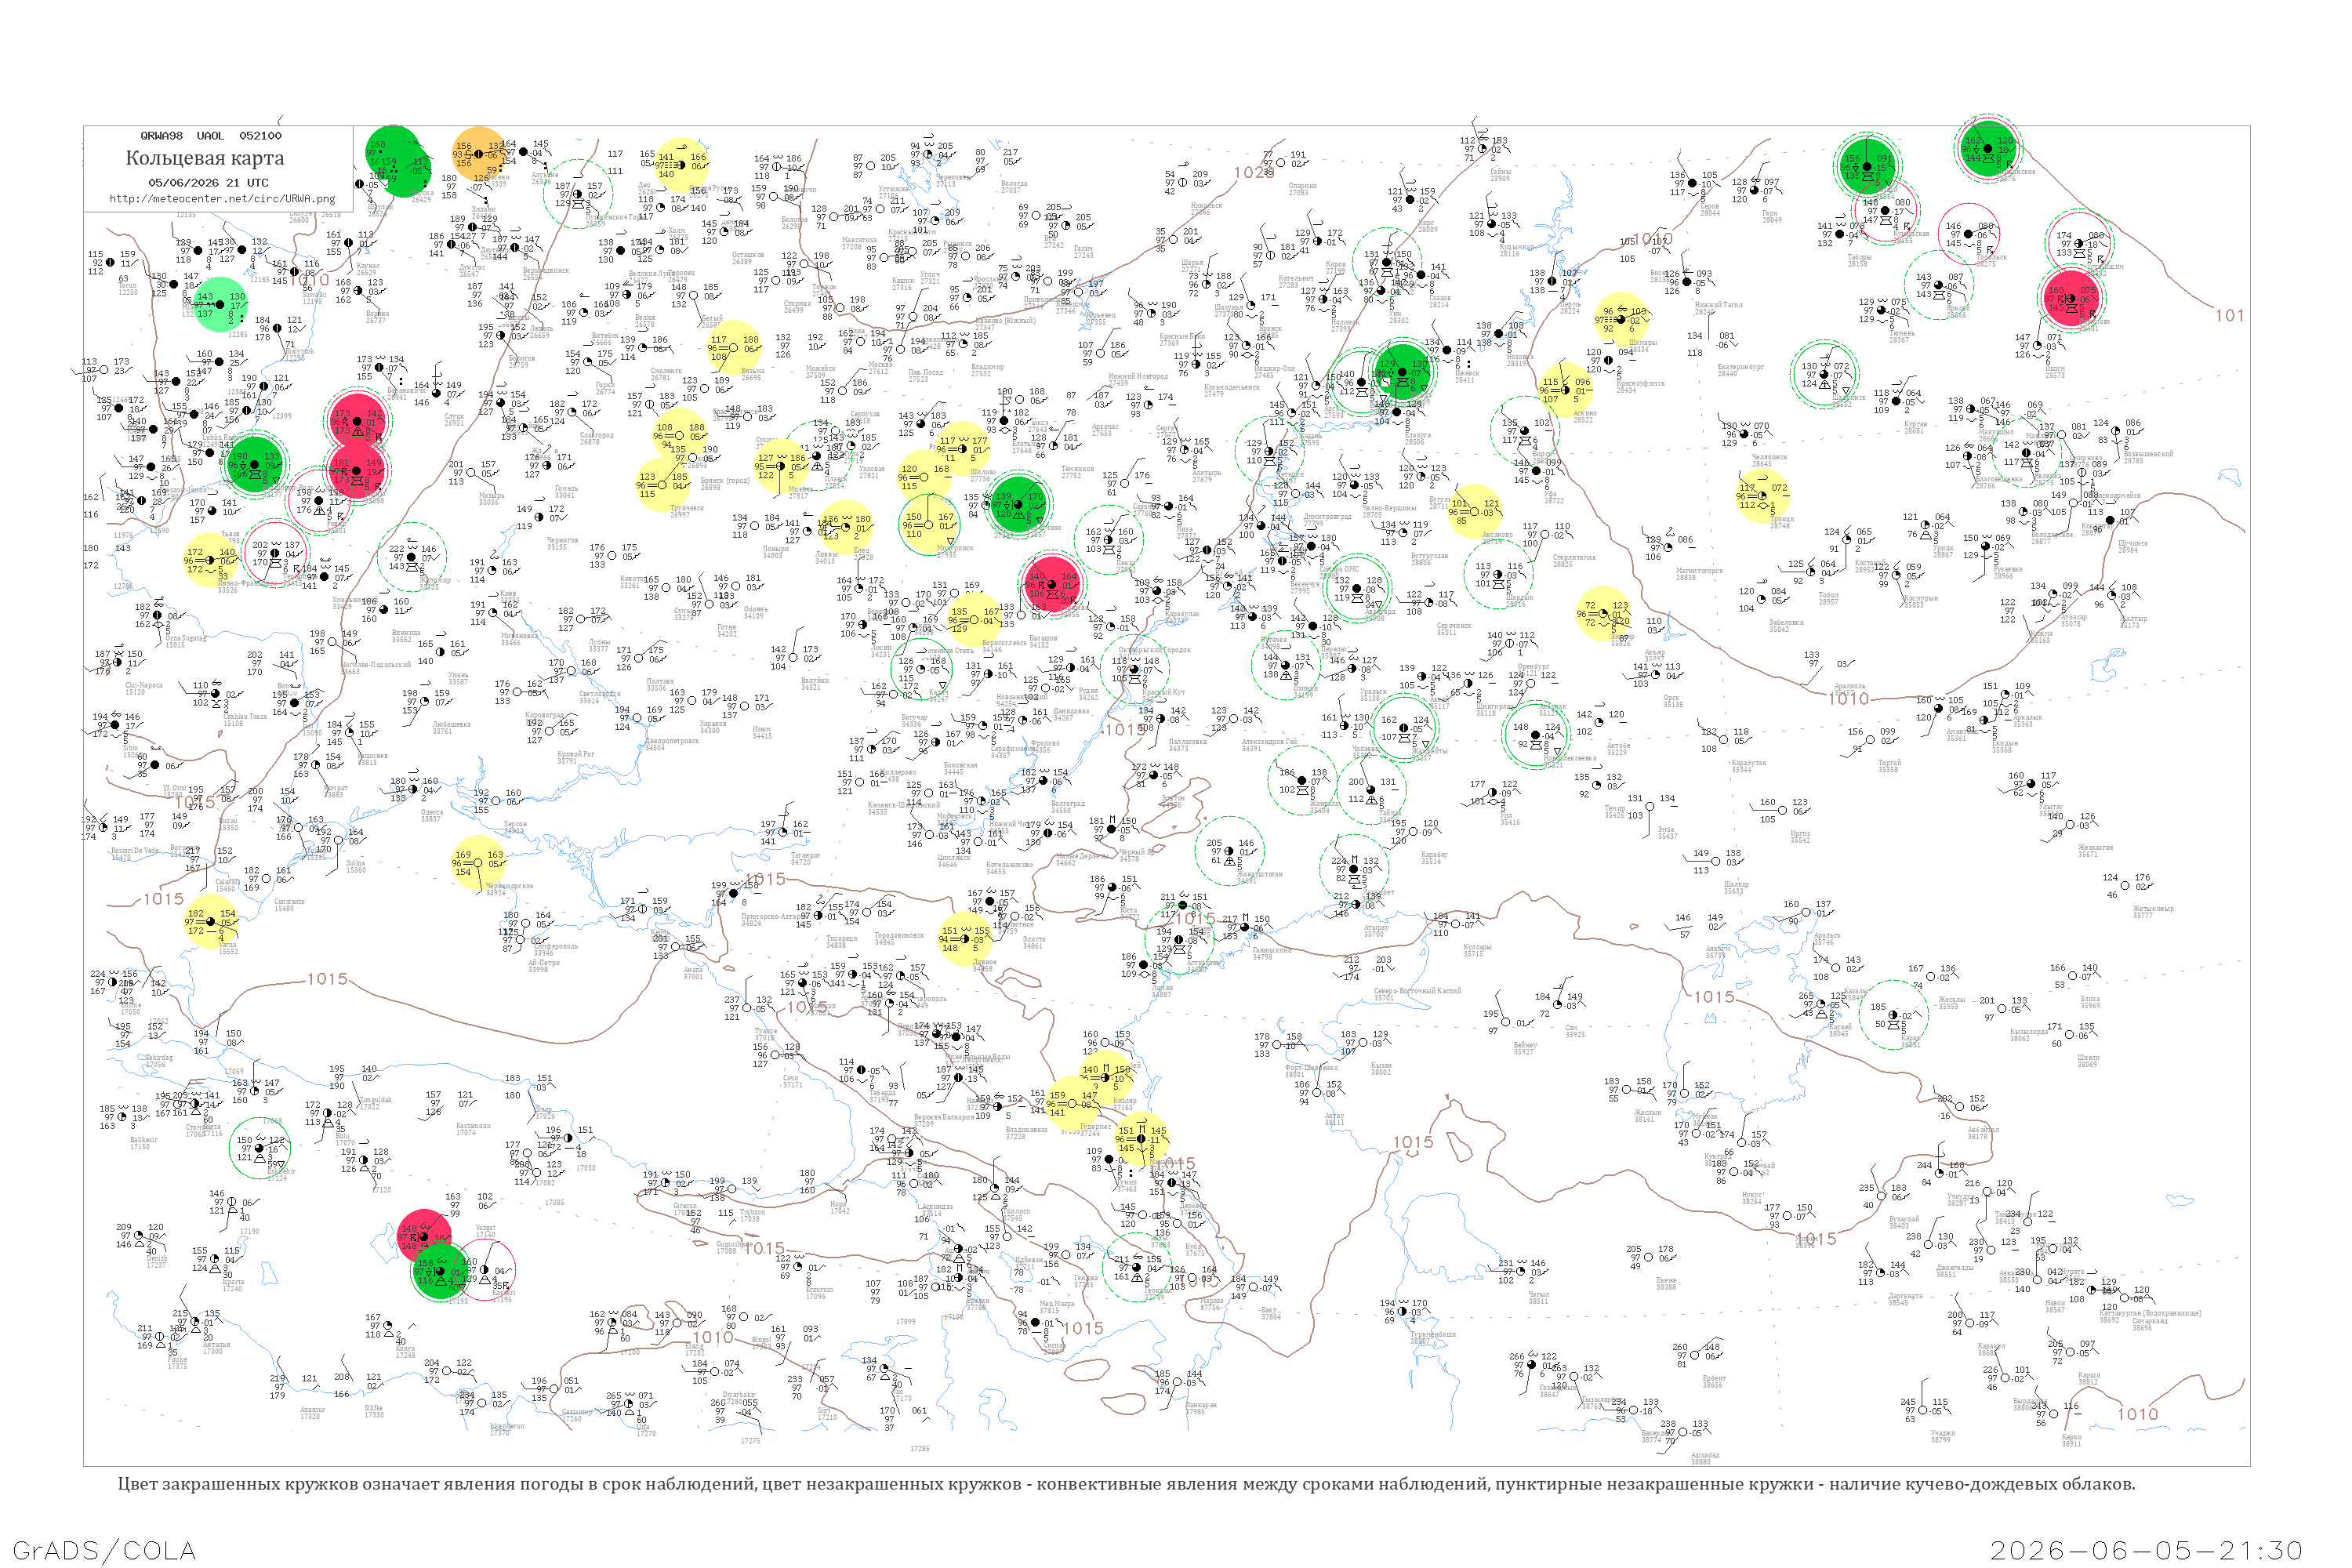The height and width of the screenshot is (1568, 2352).
Task: Click the "Suwalki 12195" station label
Action: click(x=315, y=297)
